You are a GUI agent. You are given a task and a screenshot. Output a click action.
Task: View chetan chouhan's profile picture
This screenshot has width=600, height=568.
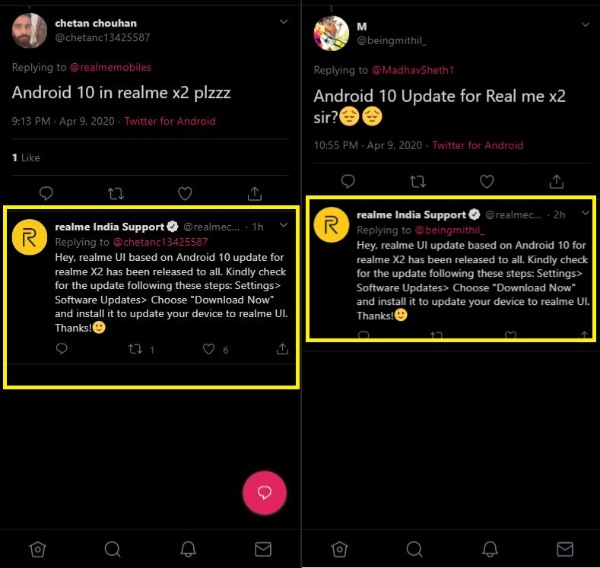click(29, 31)
